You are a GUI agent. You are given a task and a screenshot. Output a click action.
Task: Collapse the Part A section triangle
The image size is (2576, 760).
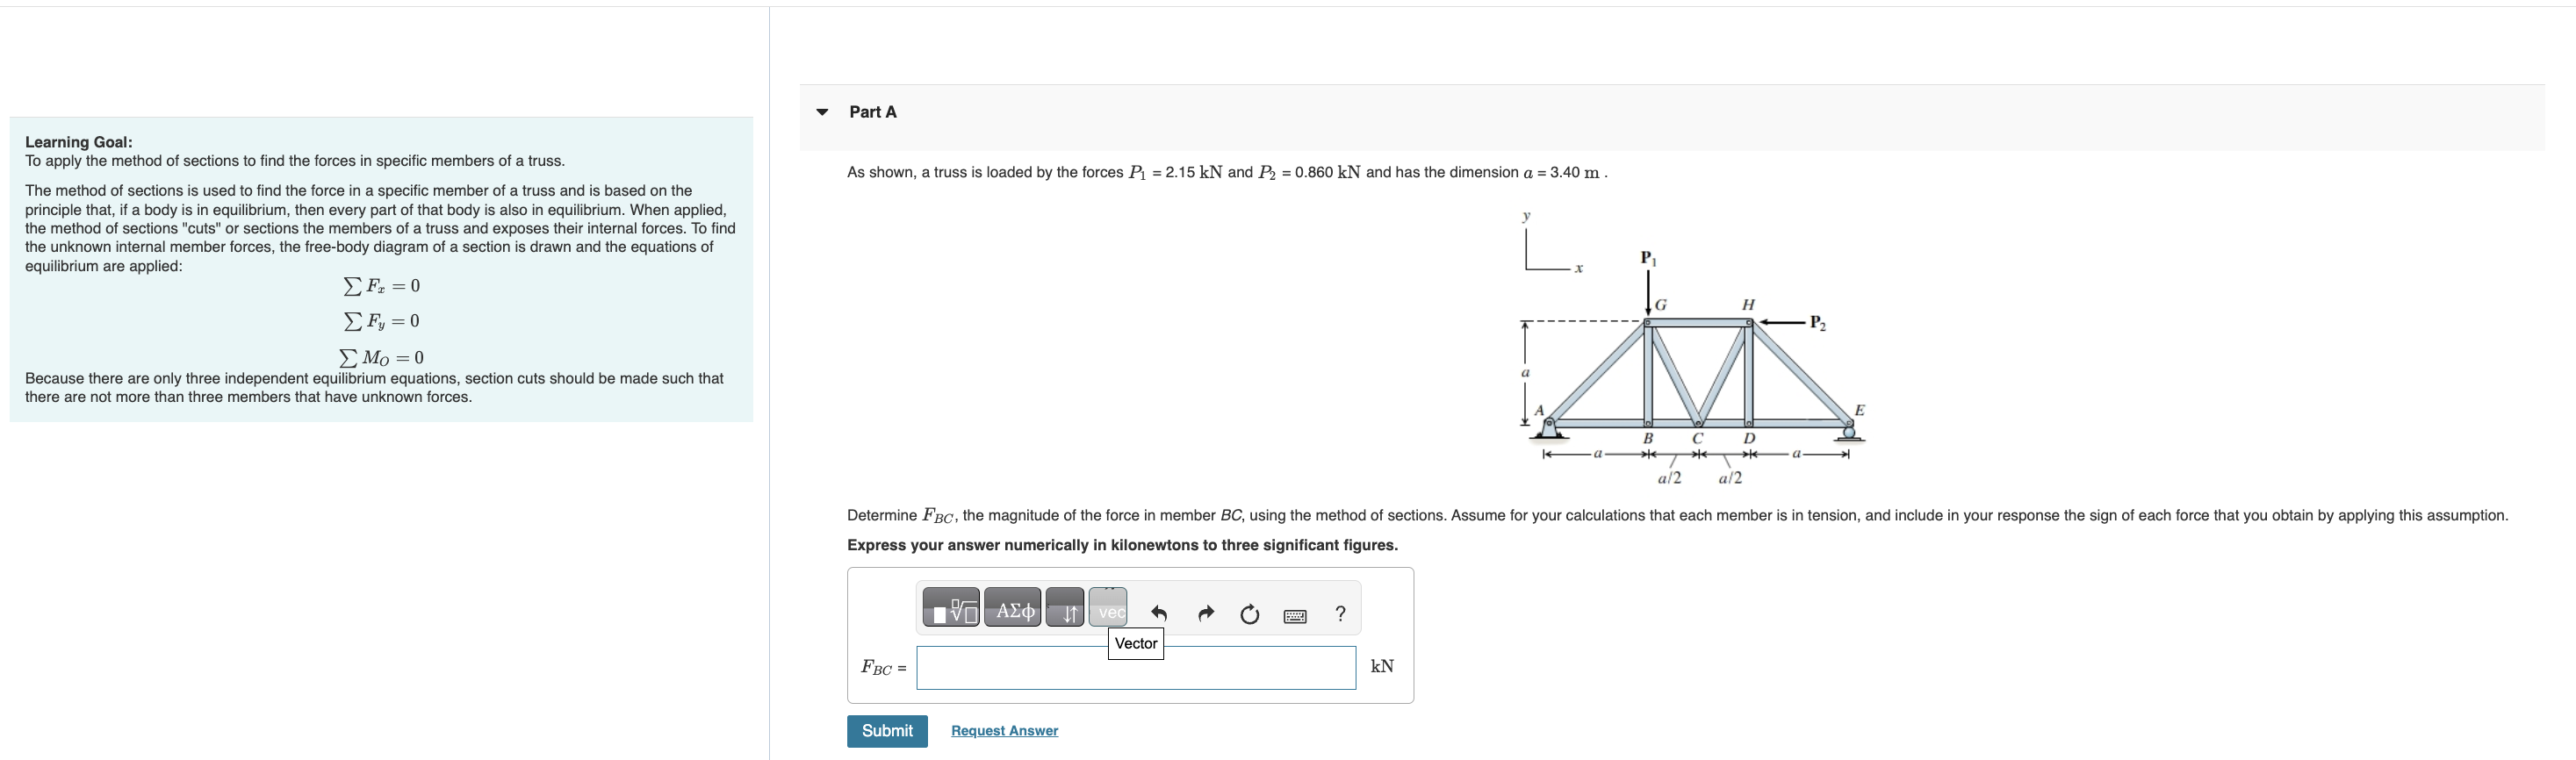[x=821, y=112]
